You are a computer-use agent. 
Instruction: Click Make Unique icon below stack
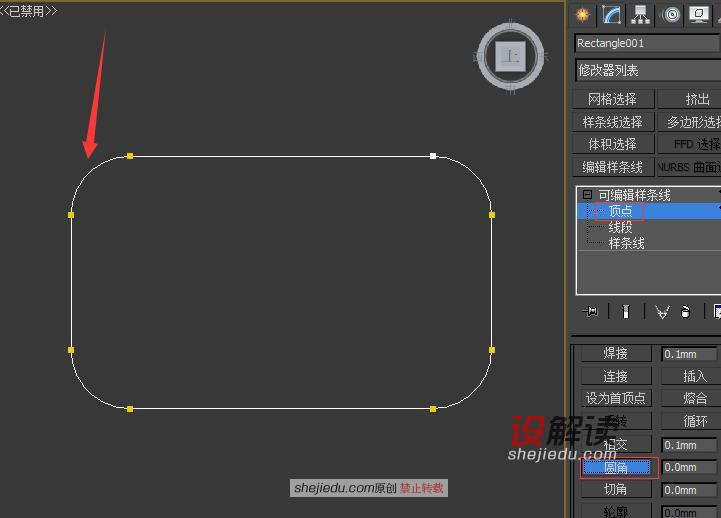click(662, 312)
